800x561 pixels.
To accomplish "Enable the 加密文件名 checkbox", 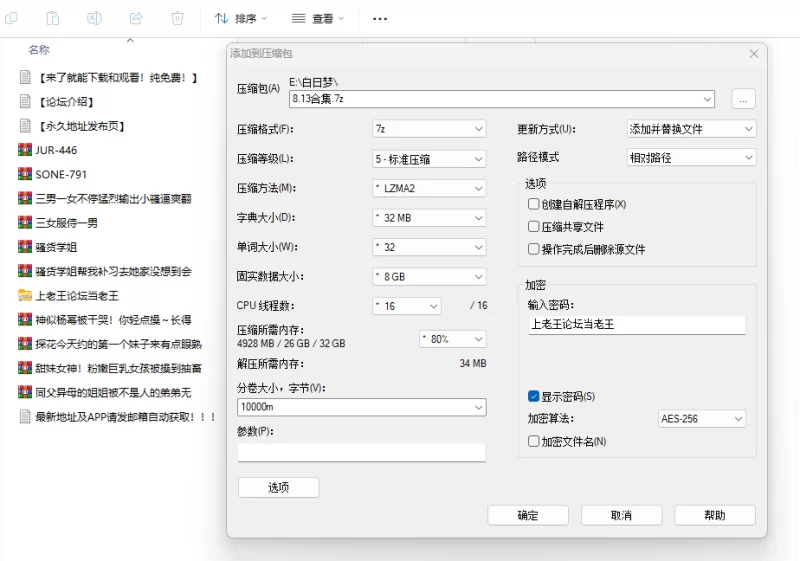I will click(x=533, y=441).
